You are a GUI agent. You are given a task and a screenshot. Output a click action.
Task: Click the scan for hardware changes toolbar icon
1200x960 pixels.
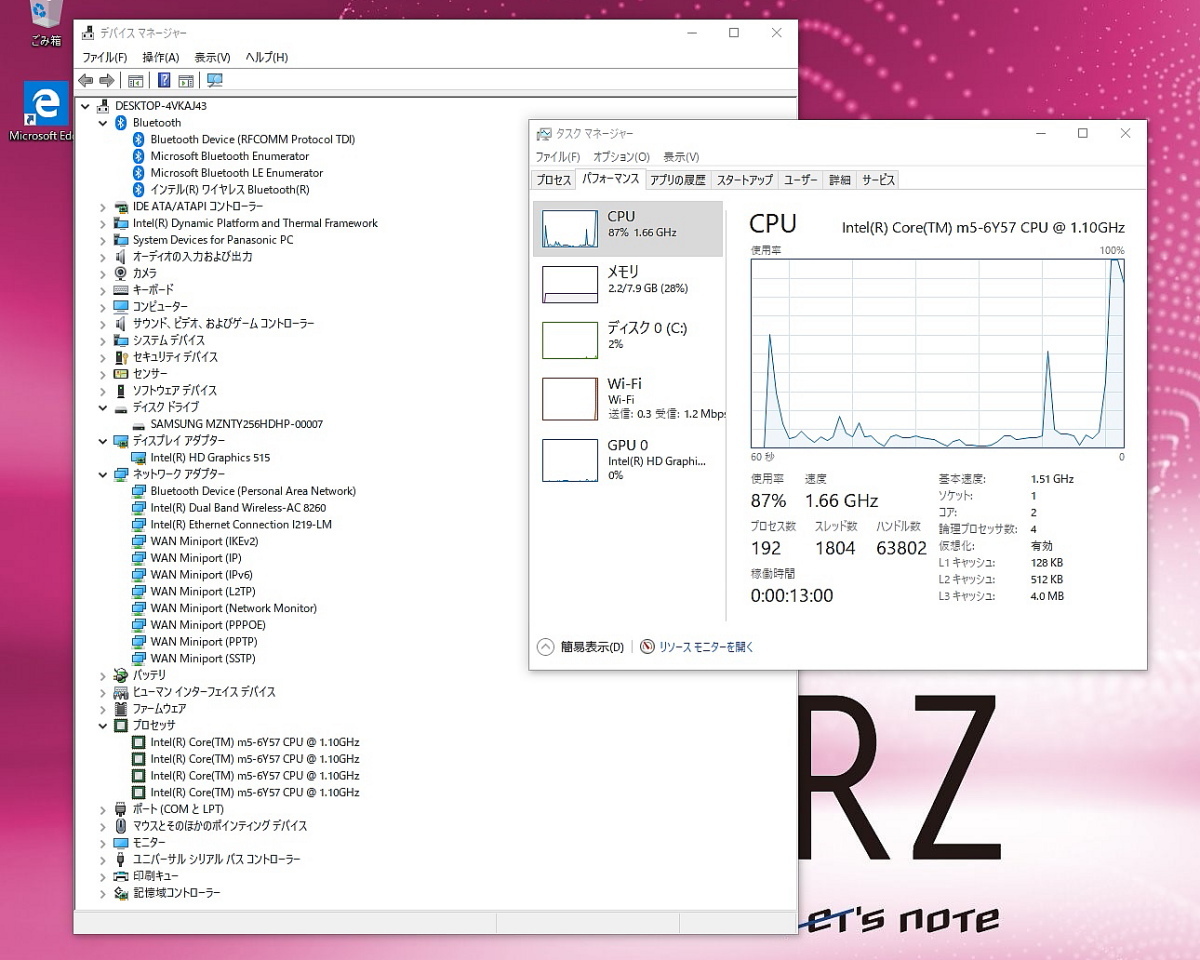click(x=215, y=81)
